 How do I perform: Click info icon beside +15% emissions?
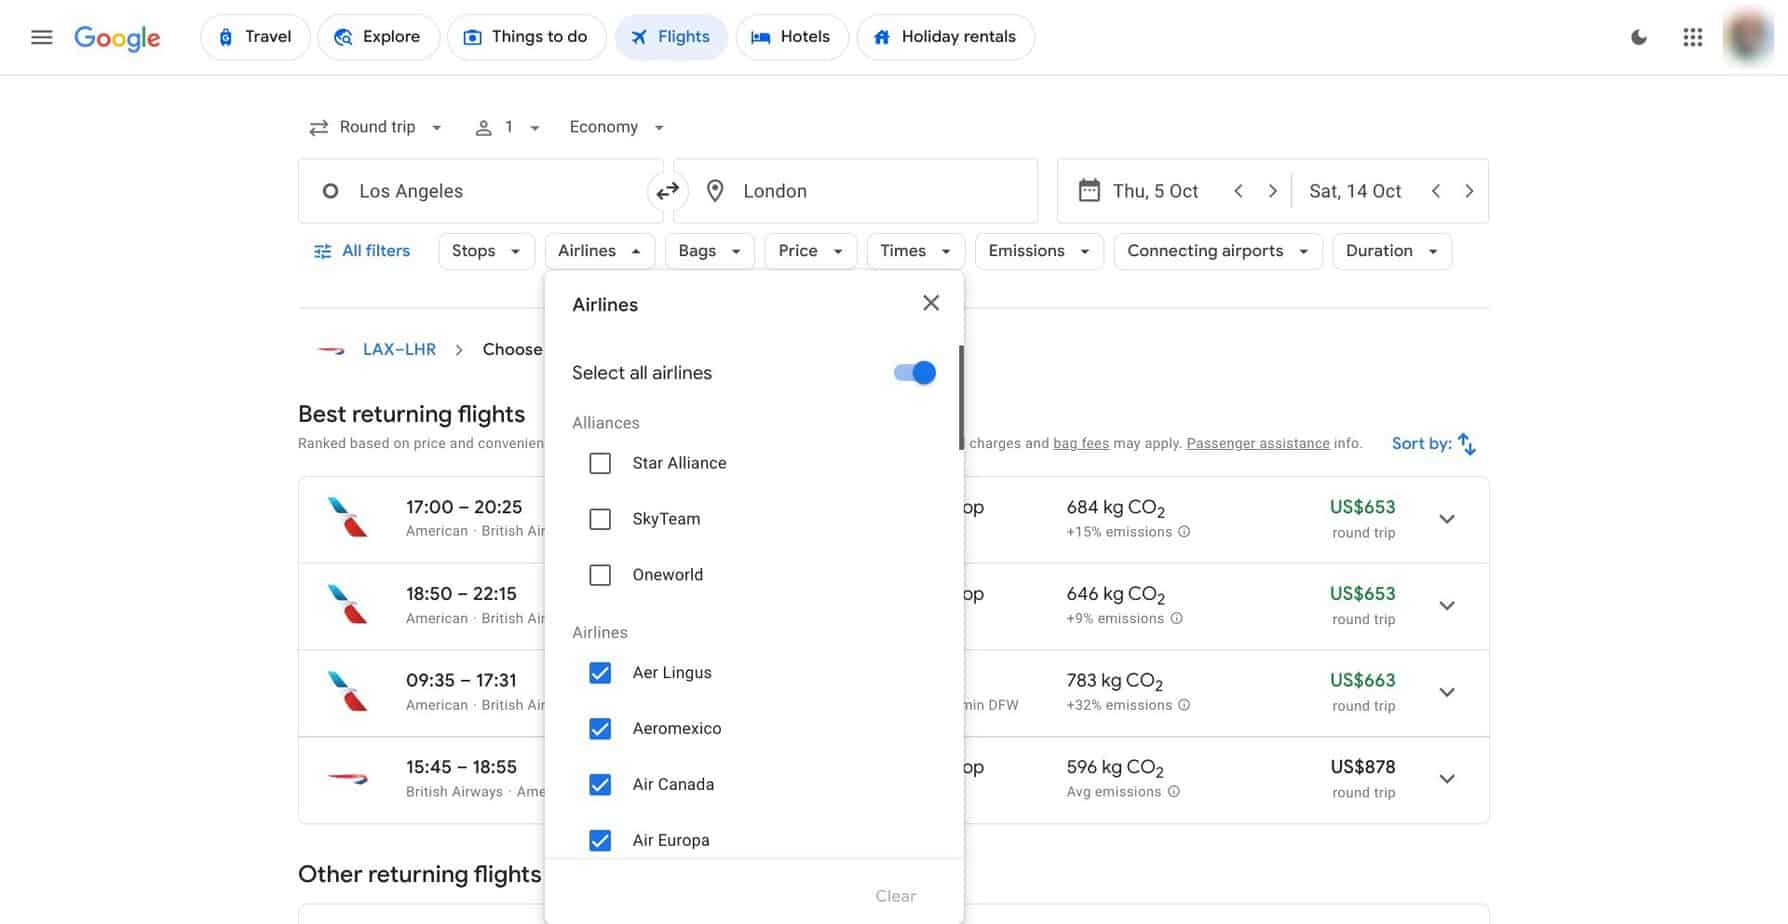pos(1184,532)
